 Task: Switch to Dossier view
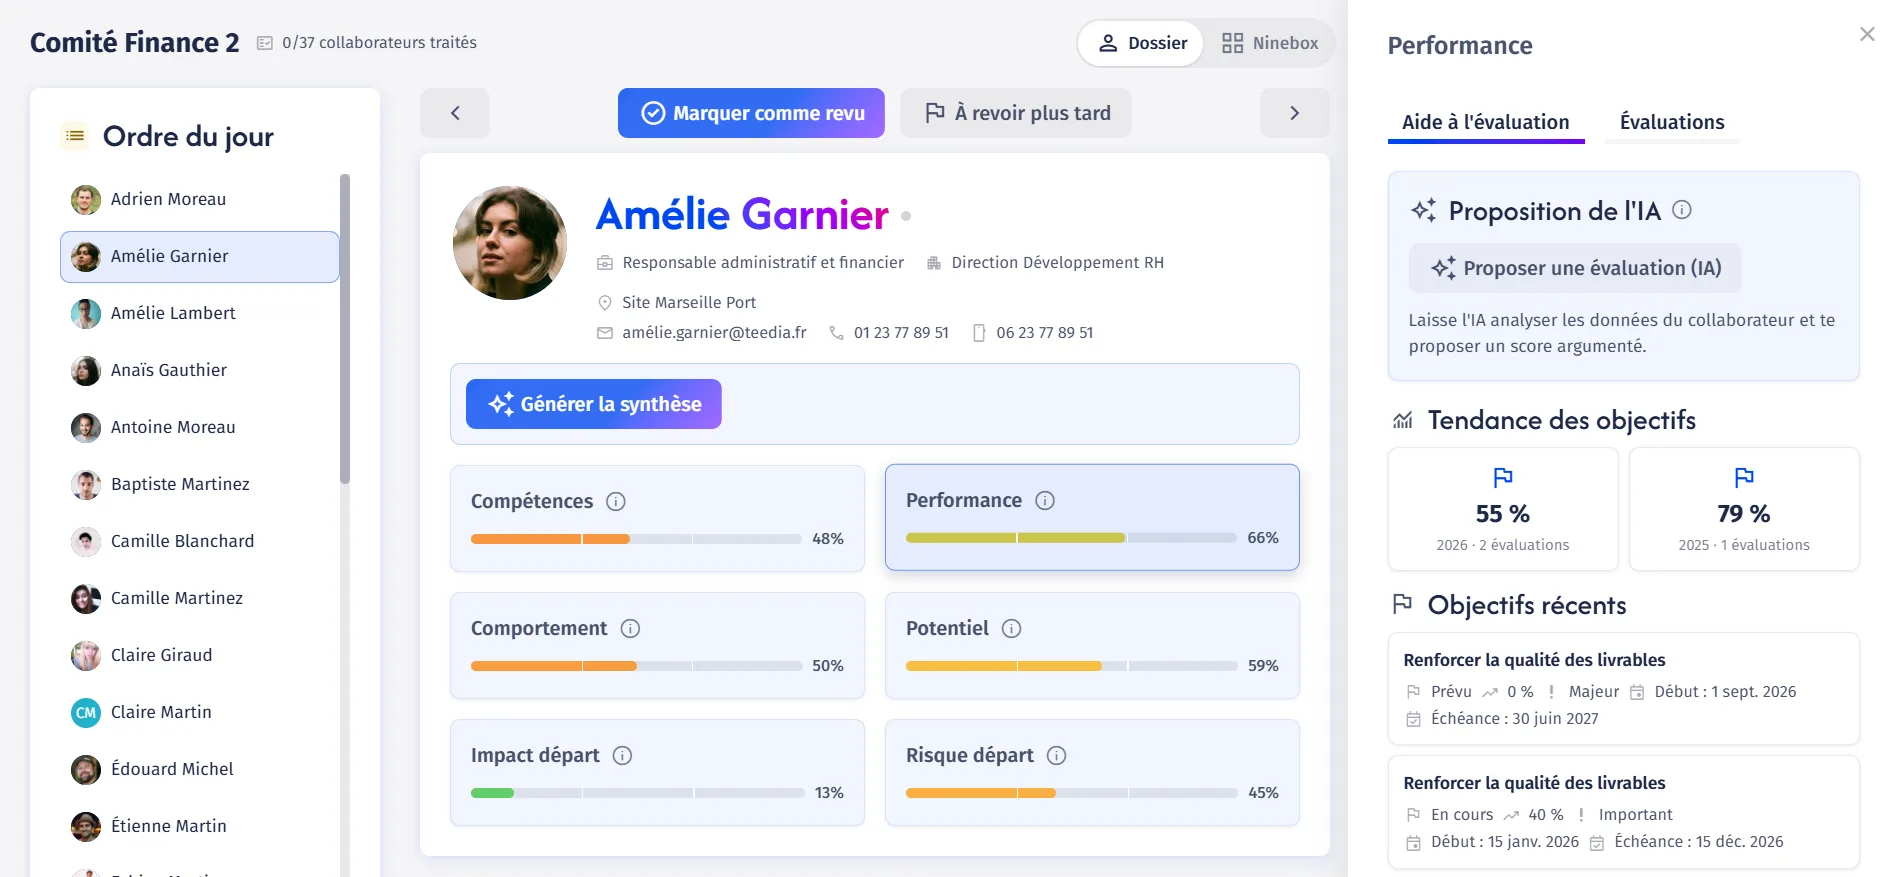click(x=1141, y=44)
